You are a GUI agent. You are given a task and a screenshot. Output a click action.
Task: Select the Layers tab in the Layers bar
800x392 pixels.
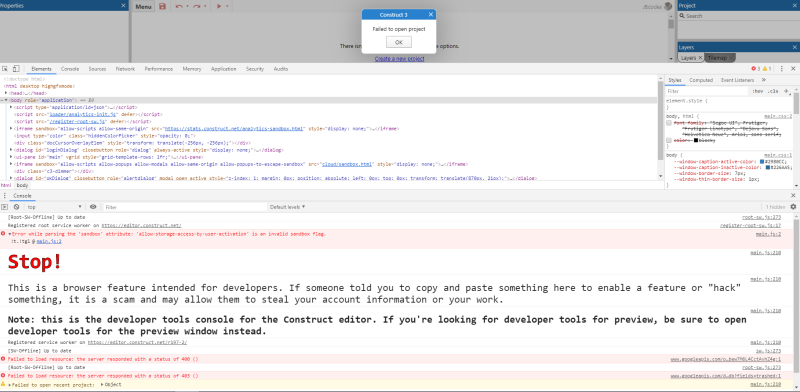pyautogui.click(x=688, y=58)
